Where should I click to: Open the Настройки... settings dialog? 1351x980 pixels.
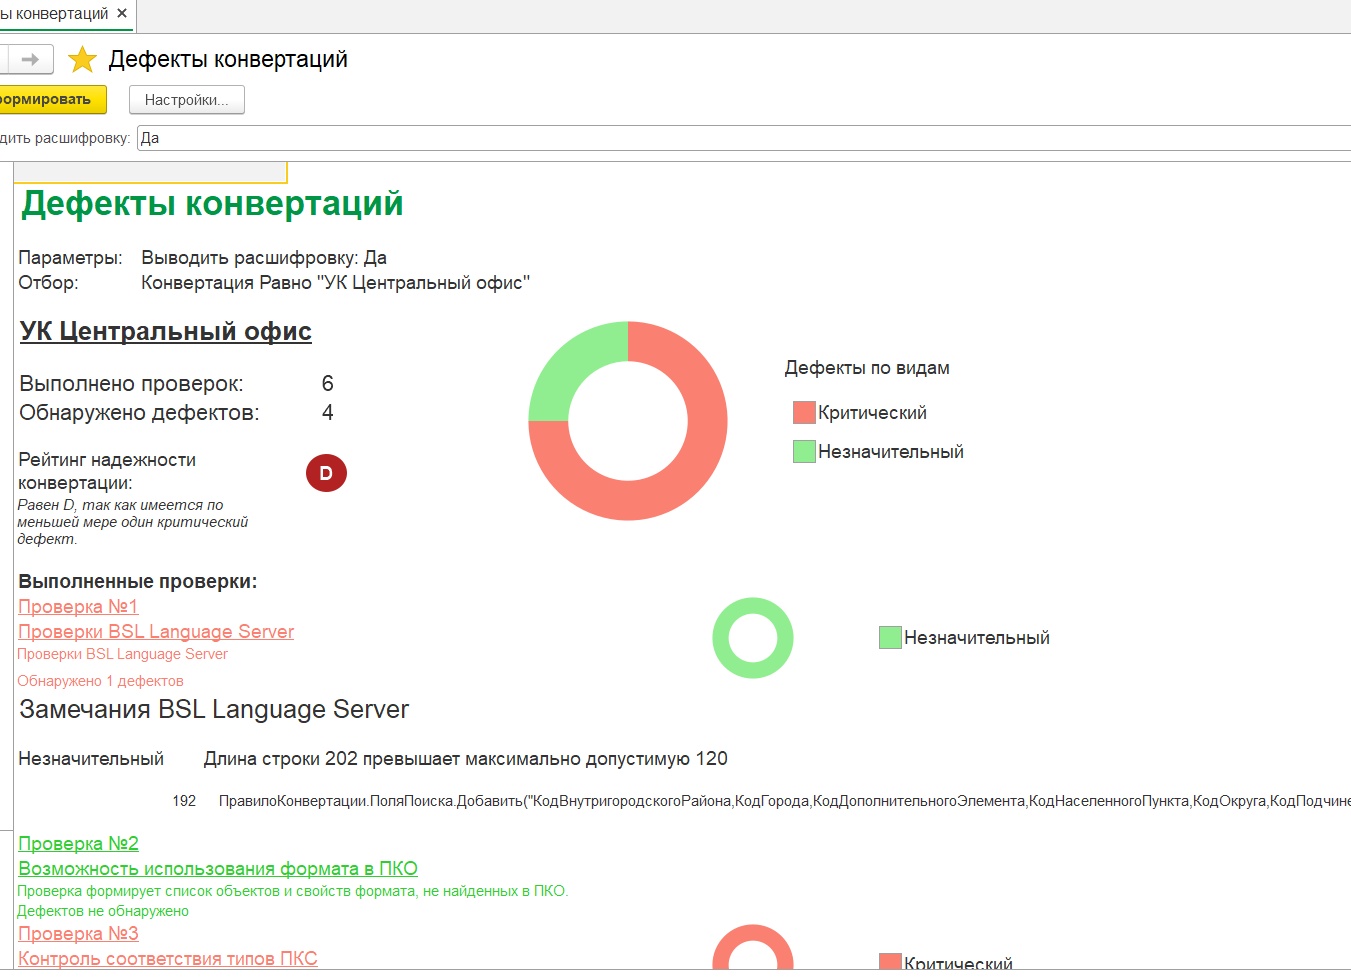[x=187, y=100]
